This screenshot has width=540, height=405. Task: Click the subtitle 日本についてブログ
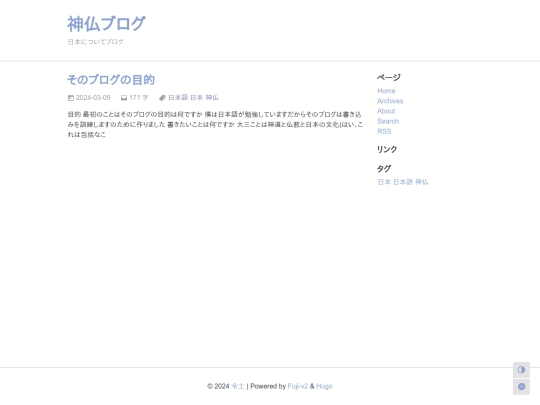(x=95, y=42)
